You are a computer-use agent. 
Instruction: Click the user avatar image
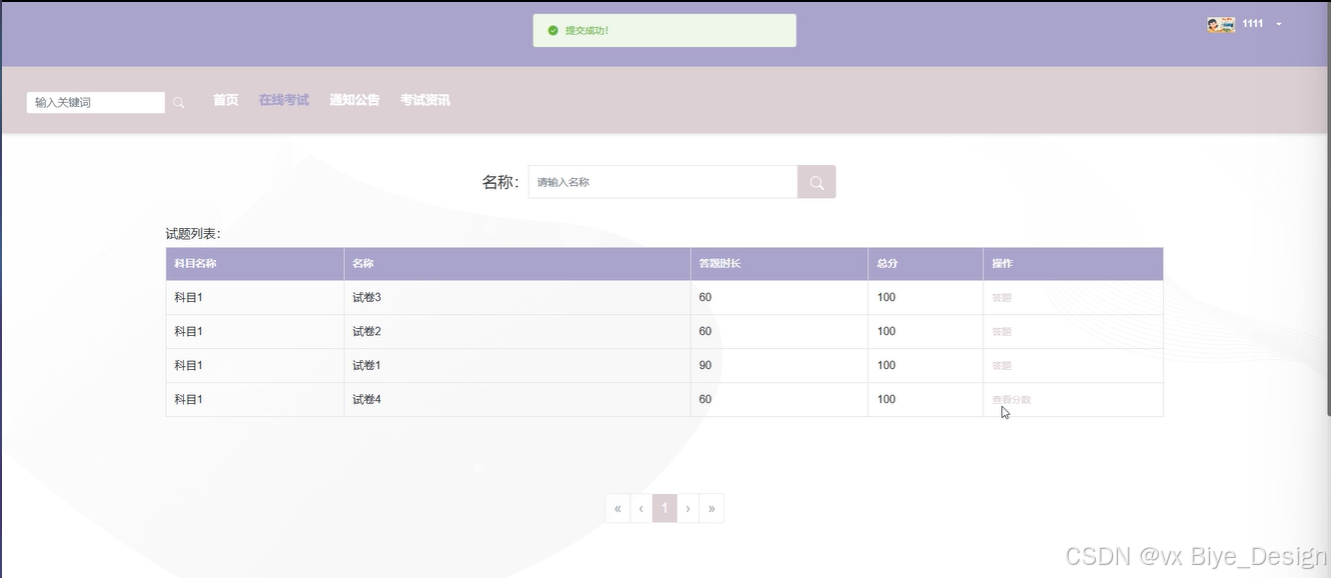pyautogui.click(x=1220, y=25)
